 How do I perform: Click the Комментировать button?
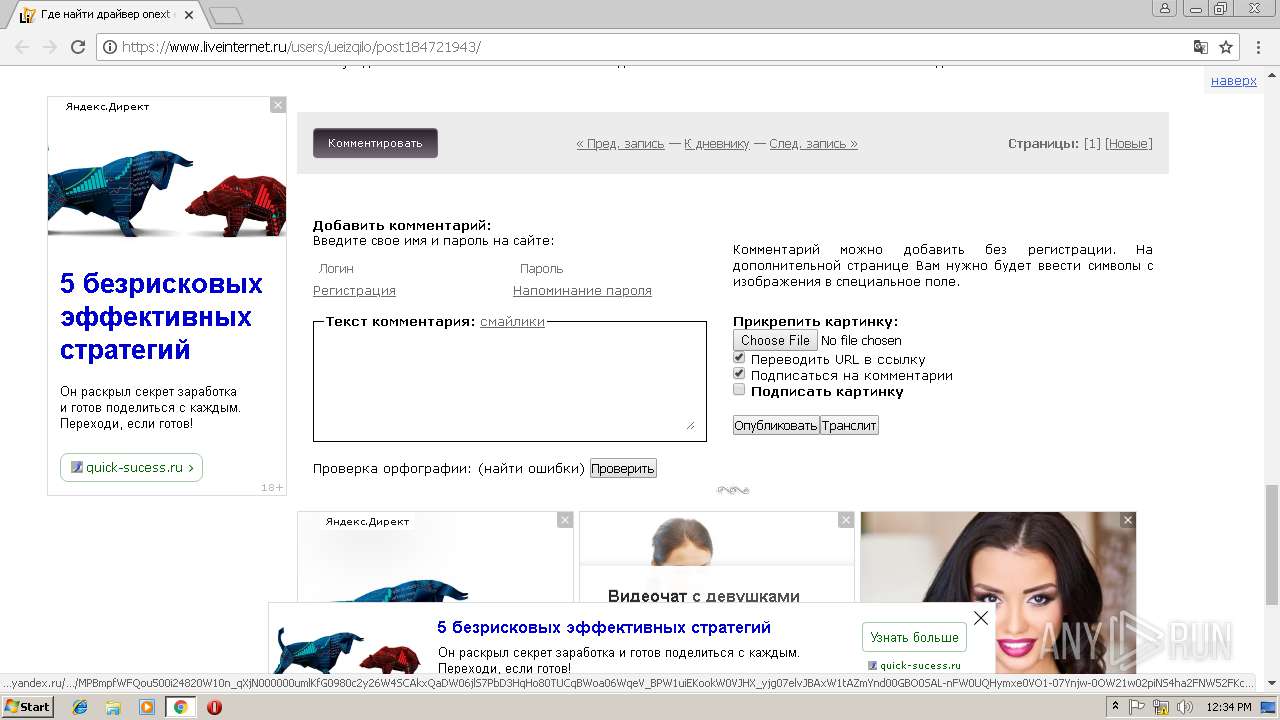(x=375, y=143)
